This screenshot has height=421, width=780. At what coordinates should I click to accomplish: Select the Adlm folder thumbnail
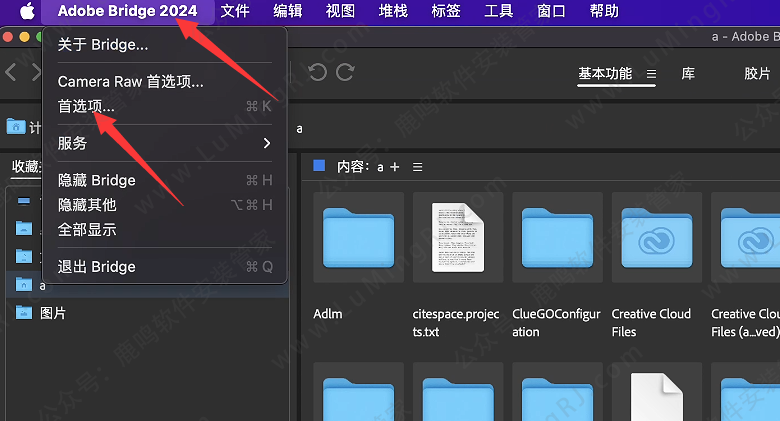(358, 238)
